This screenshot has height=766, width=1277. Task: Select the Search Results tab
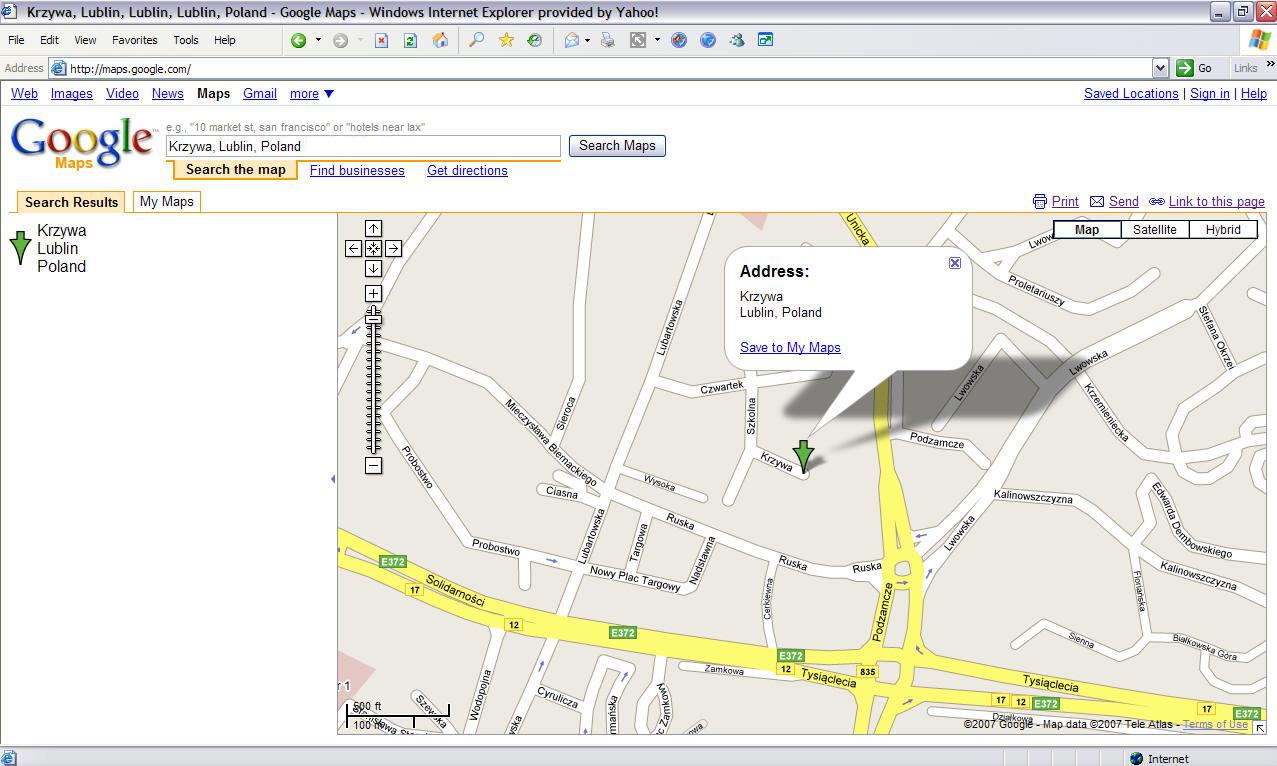[71, 202]
